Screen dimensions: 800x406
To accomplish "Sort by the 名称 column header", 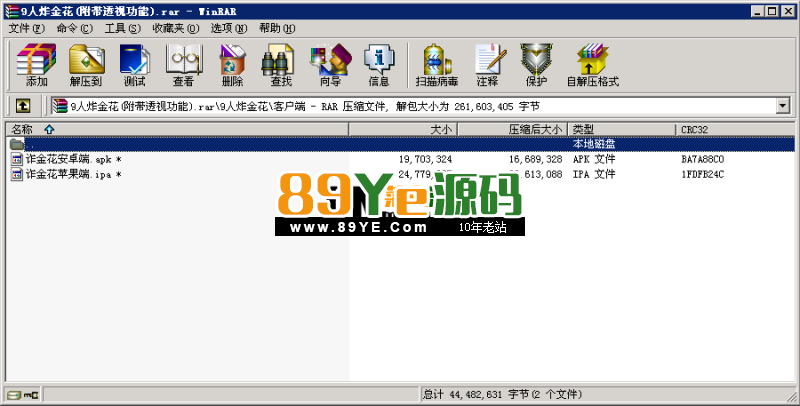I will (x=177, y=130).
